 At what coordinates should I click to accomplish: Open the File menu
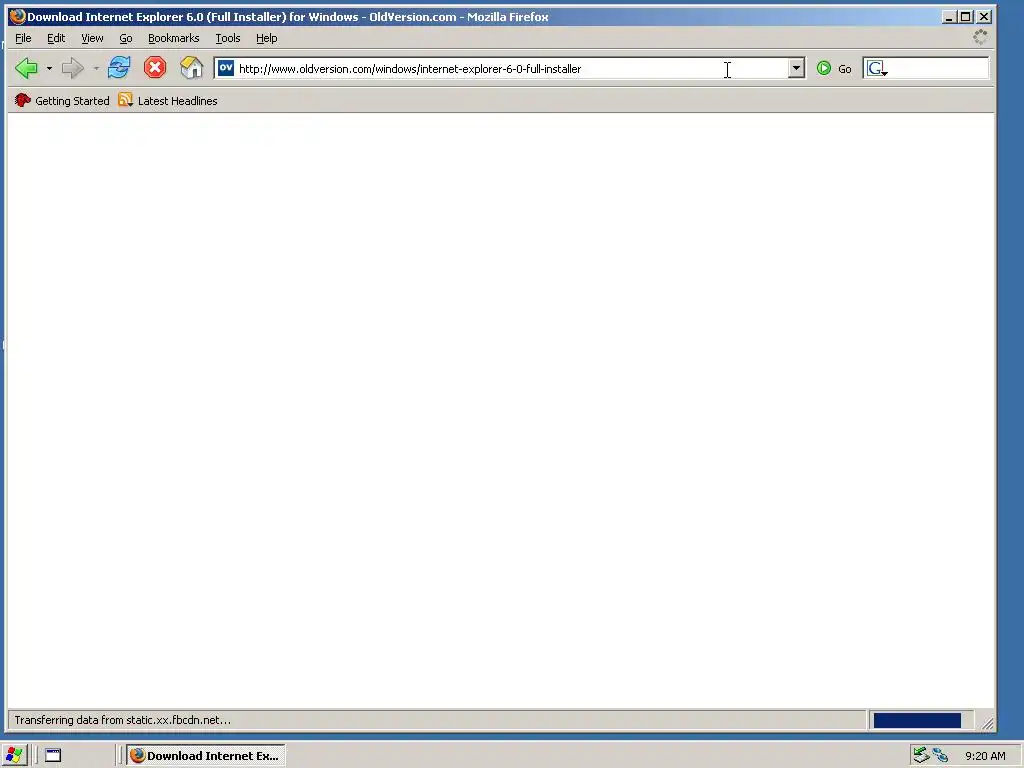point(24,38)
